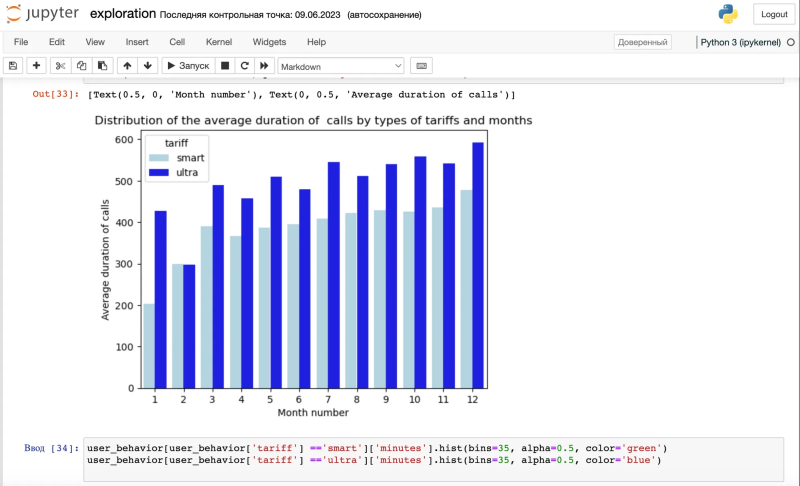The image size is (800, 486).
Task: Rename notebook via exploration title
Action: tap(123, 14)
